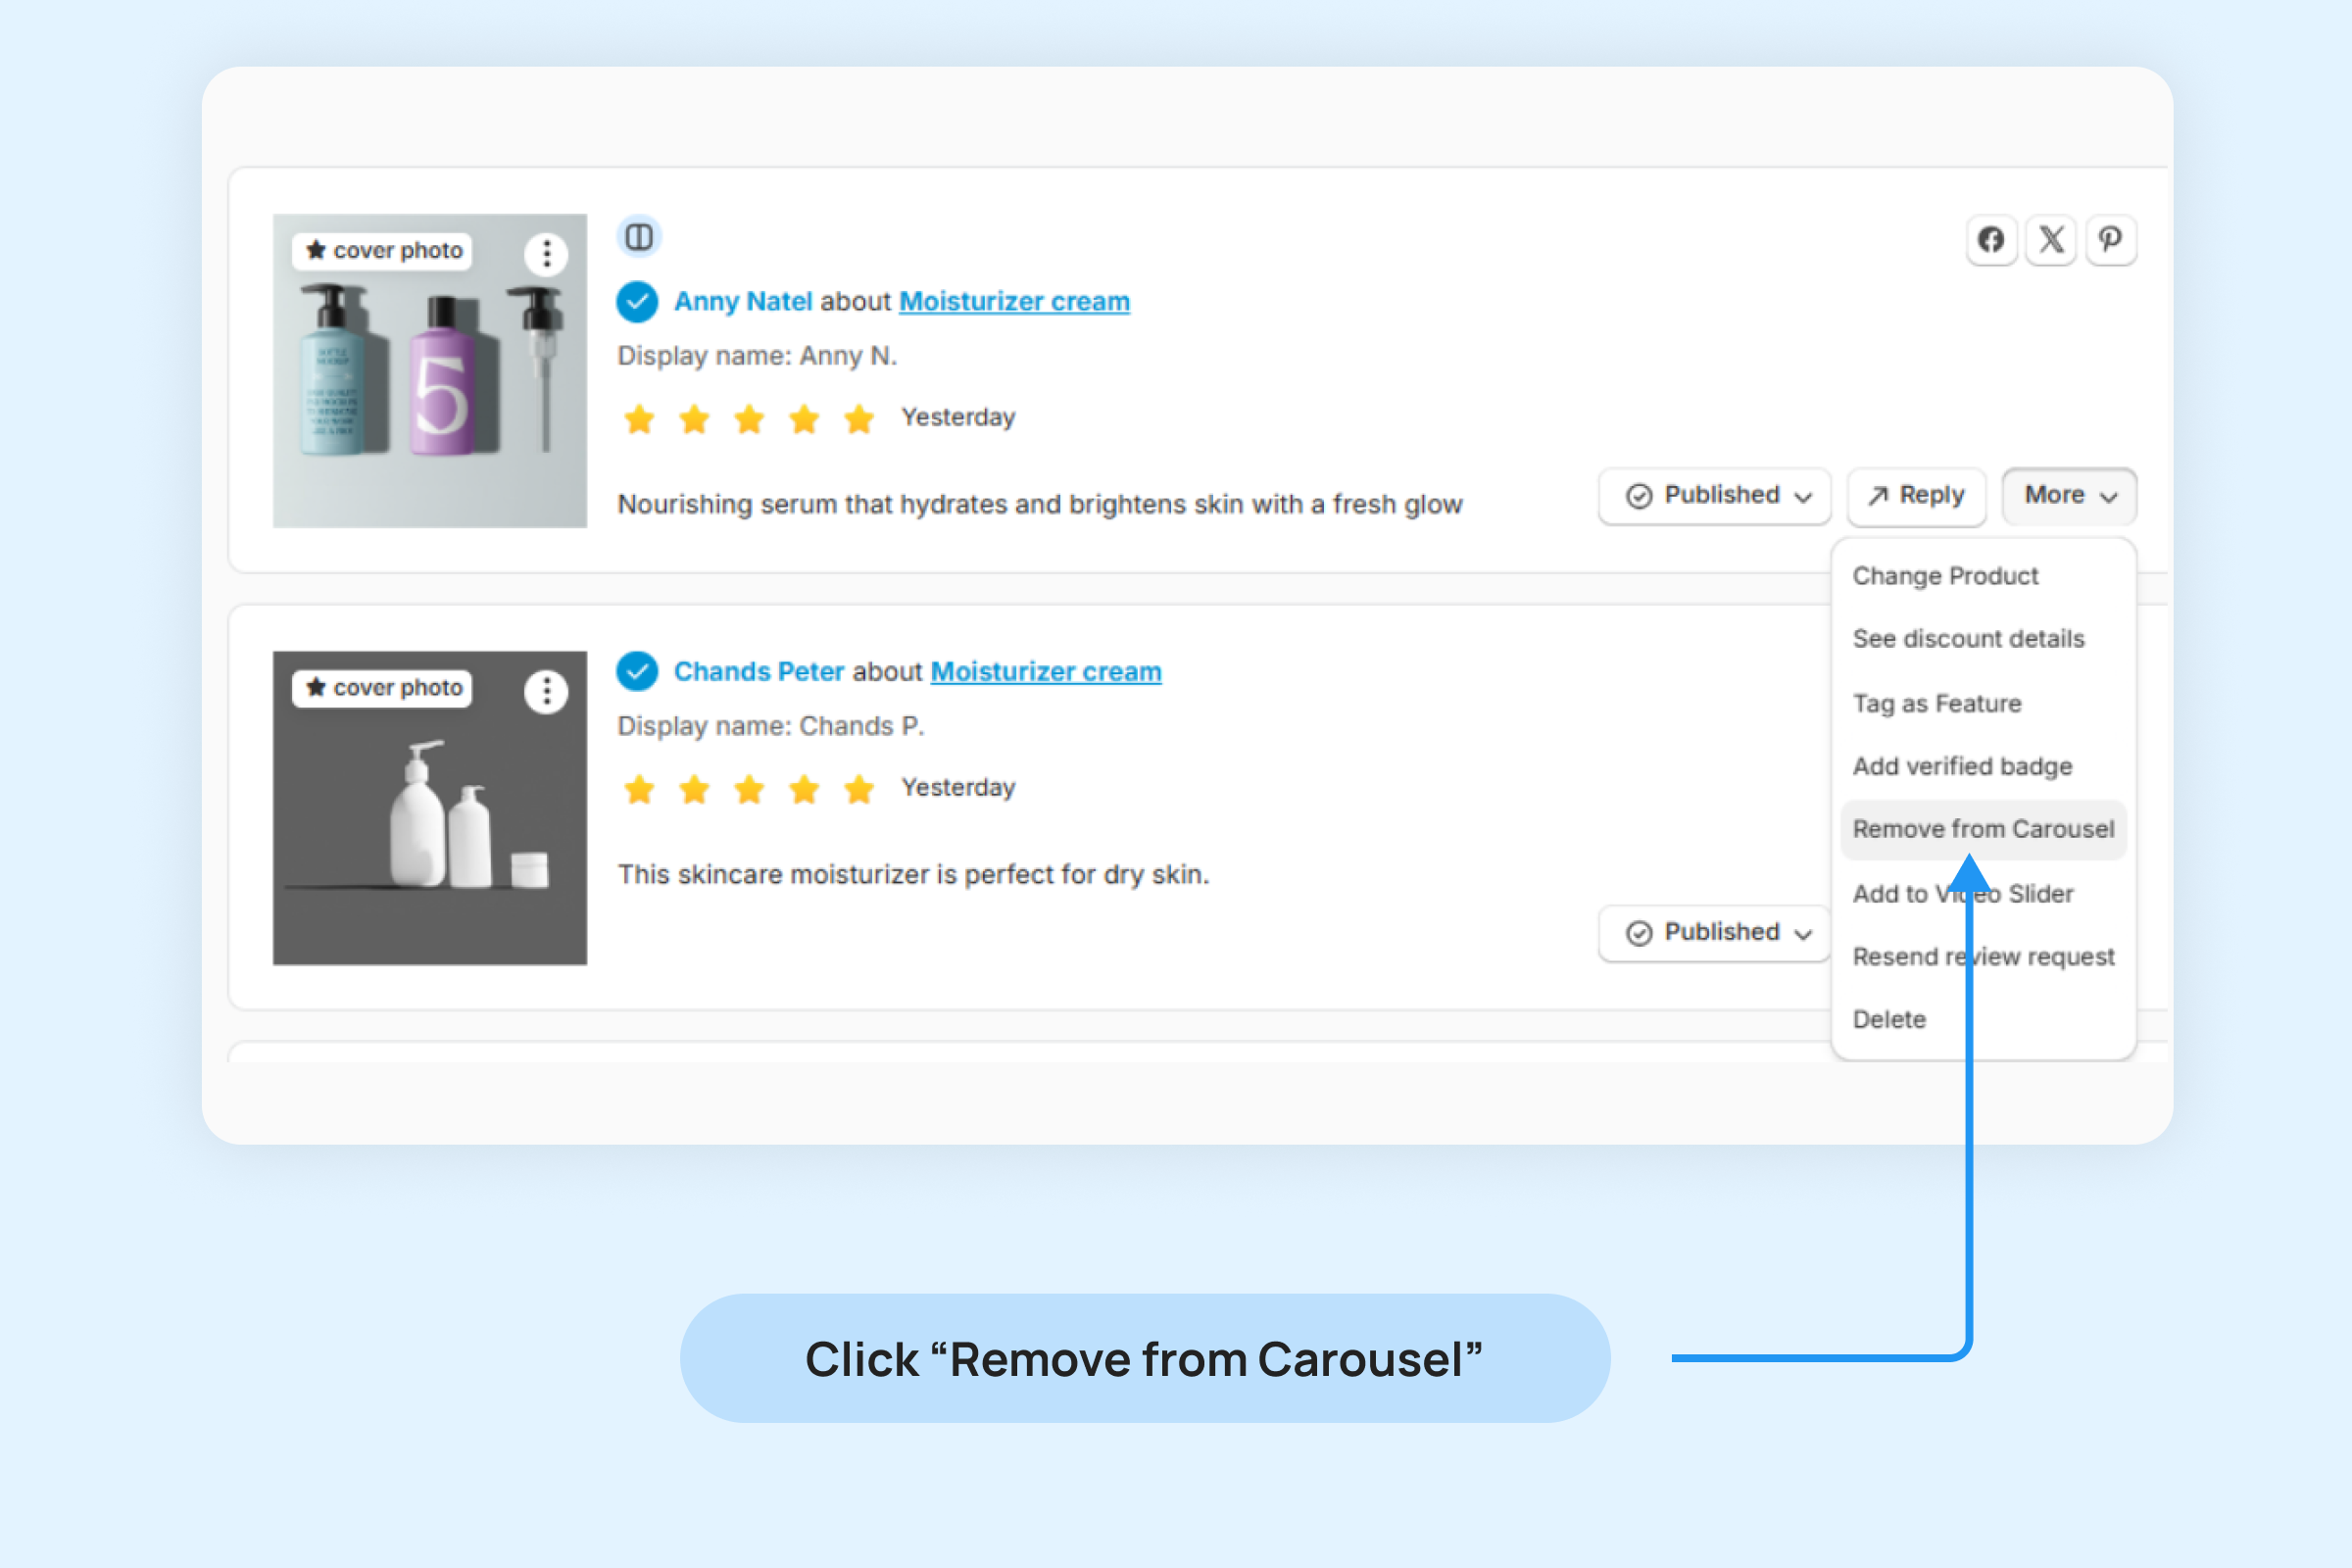The image size is (2352, 1568).
Task: Click the carousel icon above Anny Natel
Action: coord(639,237)
